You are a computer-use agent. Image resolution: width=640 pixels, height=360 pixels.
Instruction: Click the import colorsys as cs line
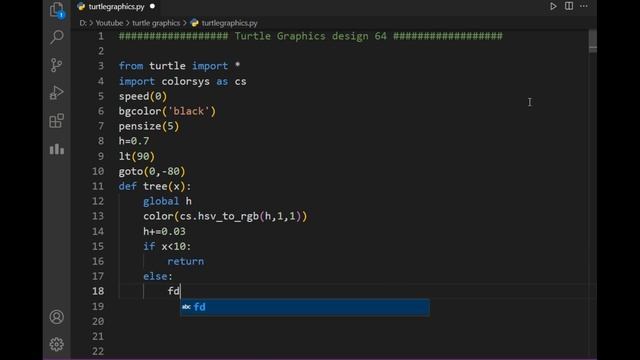[182, 81]
